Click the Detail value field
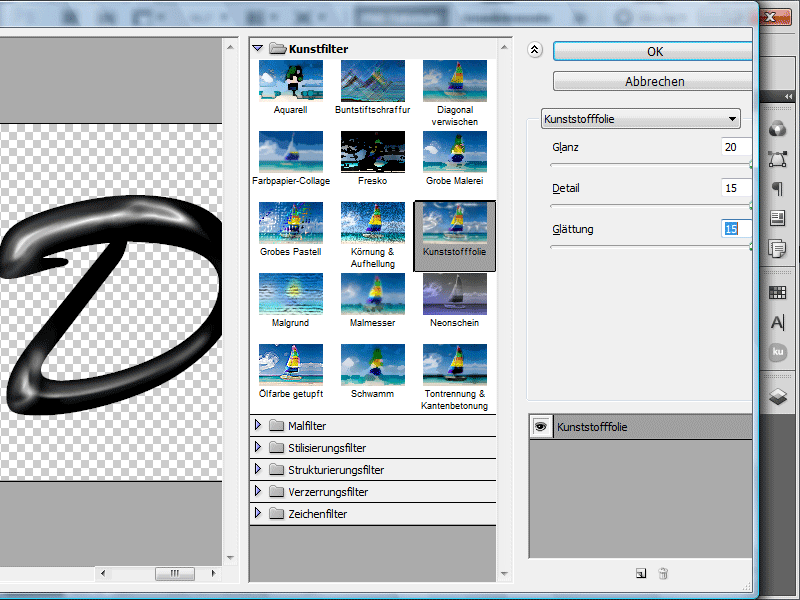The image size is (800, 600). (737, 188)
